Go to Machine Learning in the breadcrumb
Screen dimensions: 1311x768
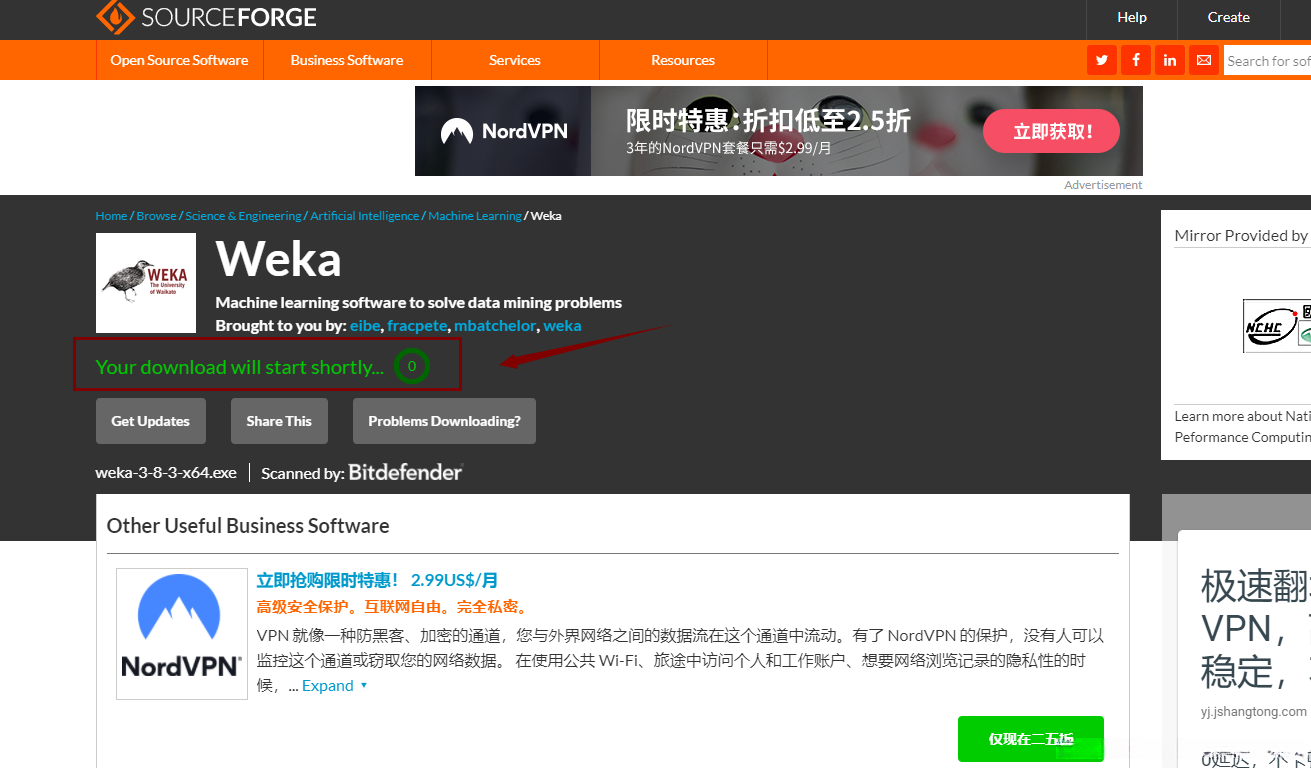point(475,215)
